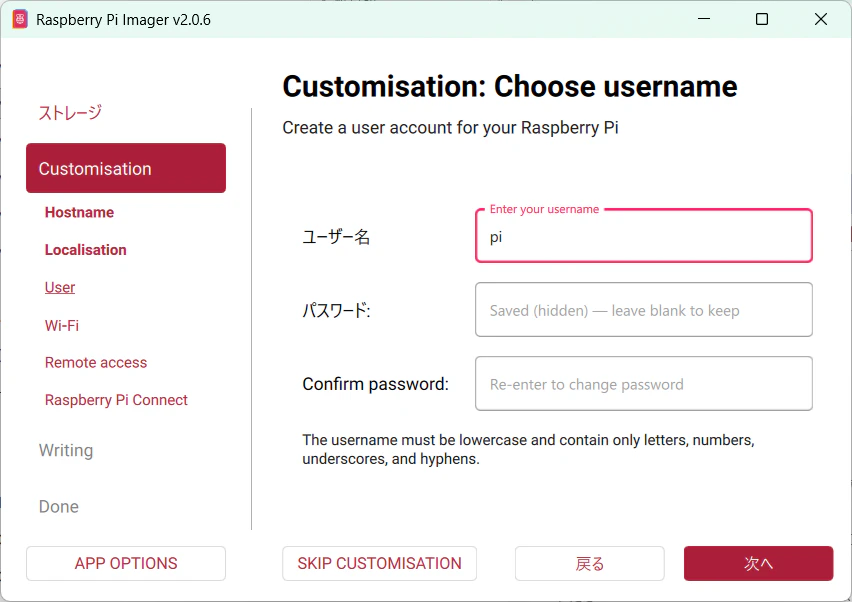Click the 'Confirm password:' label
The height and width of the screenshot is (602, 852).
(375, 384)
